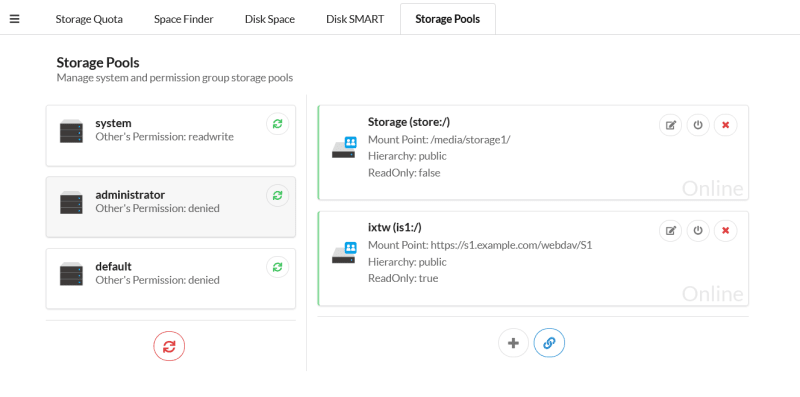800x397 pixels.
Task: Toggle power for Storage (store:/) disk
Action: click(698, 125)
